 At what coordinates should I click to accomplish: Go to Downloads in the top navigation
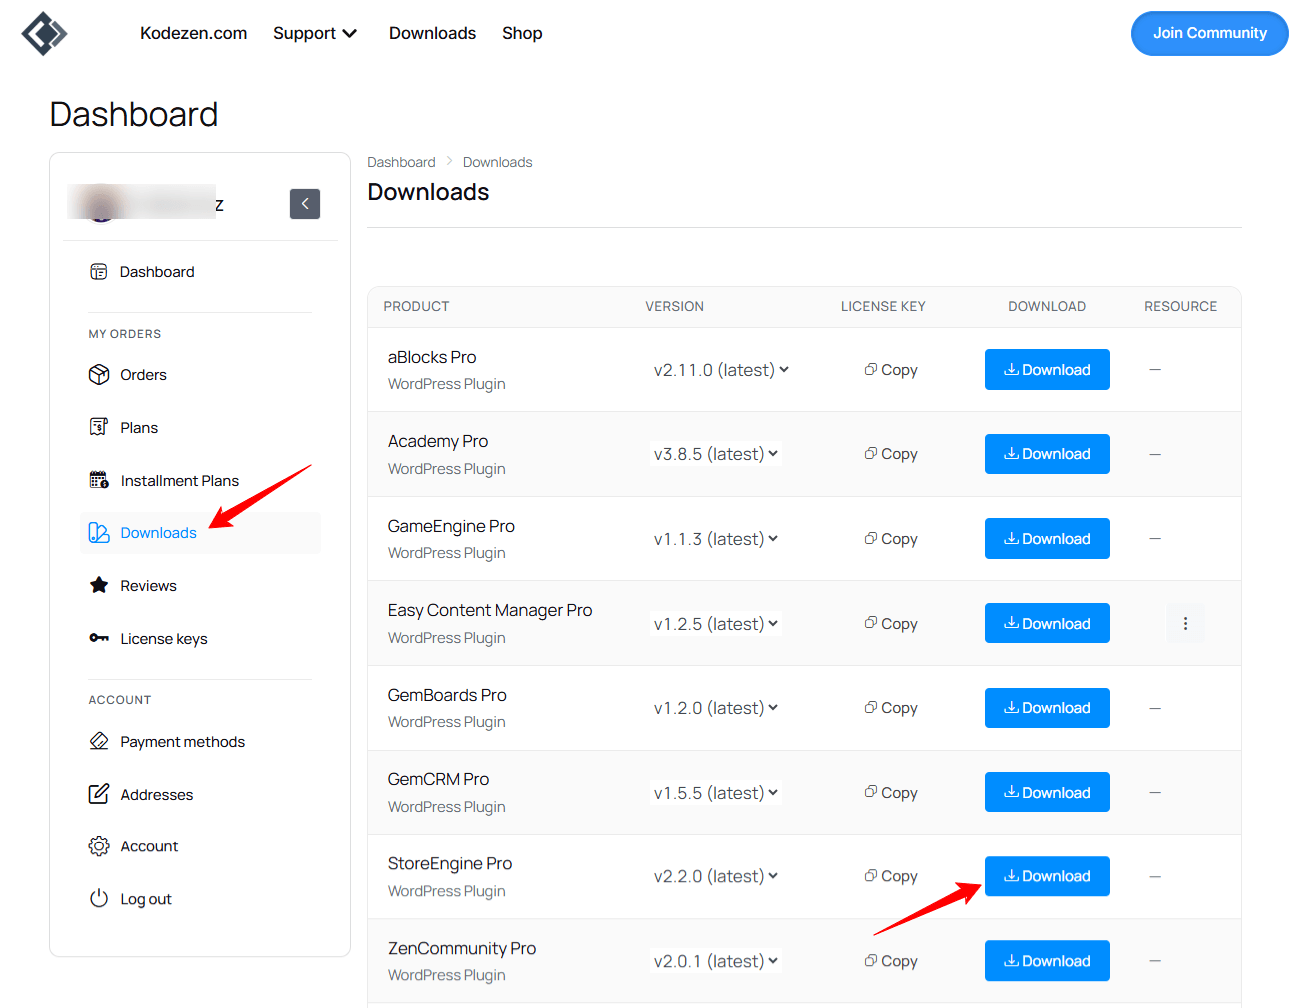[x=432, y=33]
